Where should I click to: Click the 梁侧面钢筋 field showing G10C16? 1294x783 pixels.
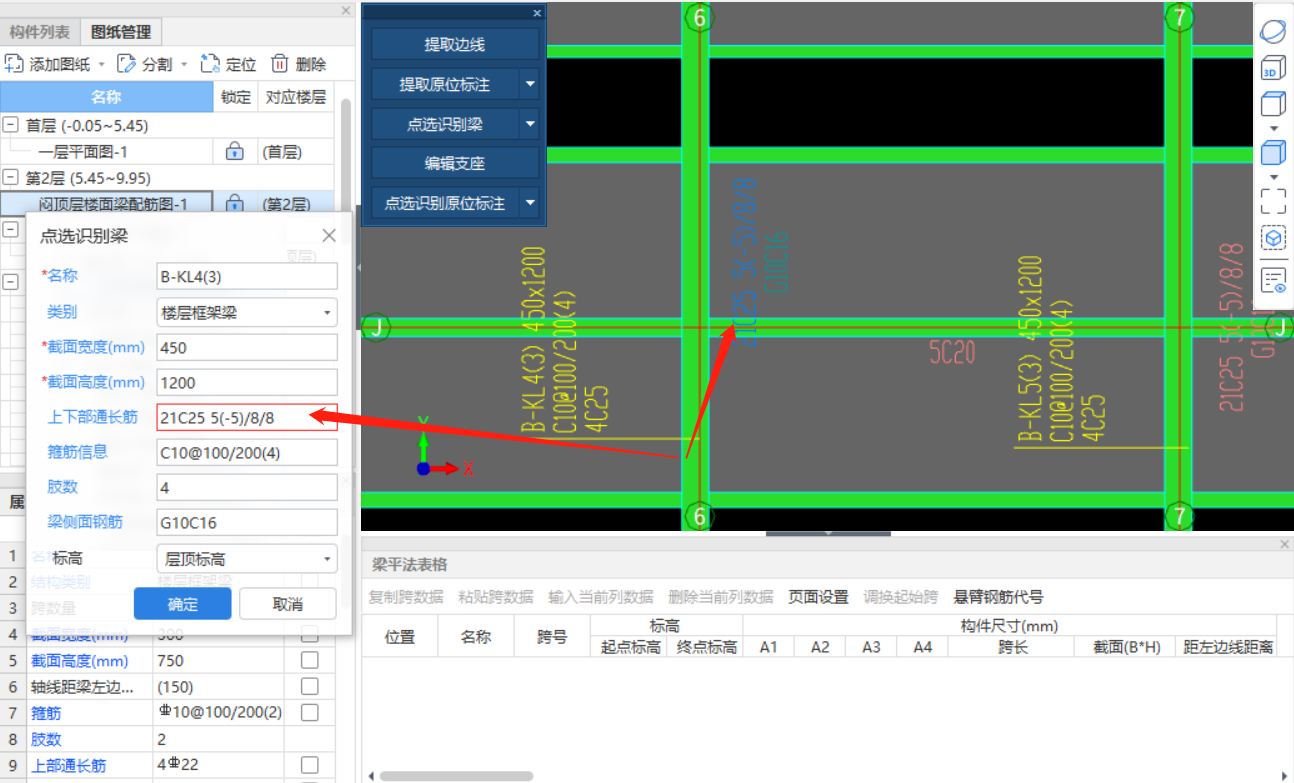pos(247,522)
